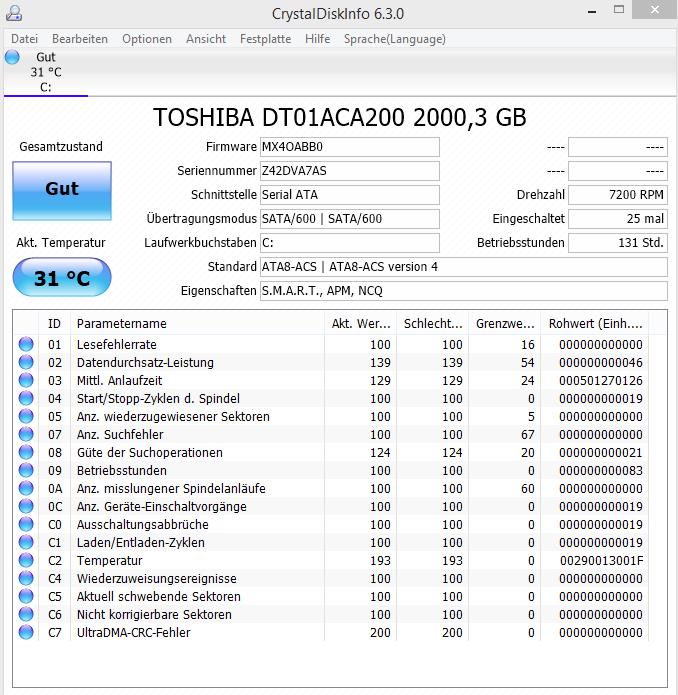Click status orb for 02 Datendurchsatz-Leistung
This screenshot has width=678, height=695.
click(x=26, y=362)
